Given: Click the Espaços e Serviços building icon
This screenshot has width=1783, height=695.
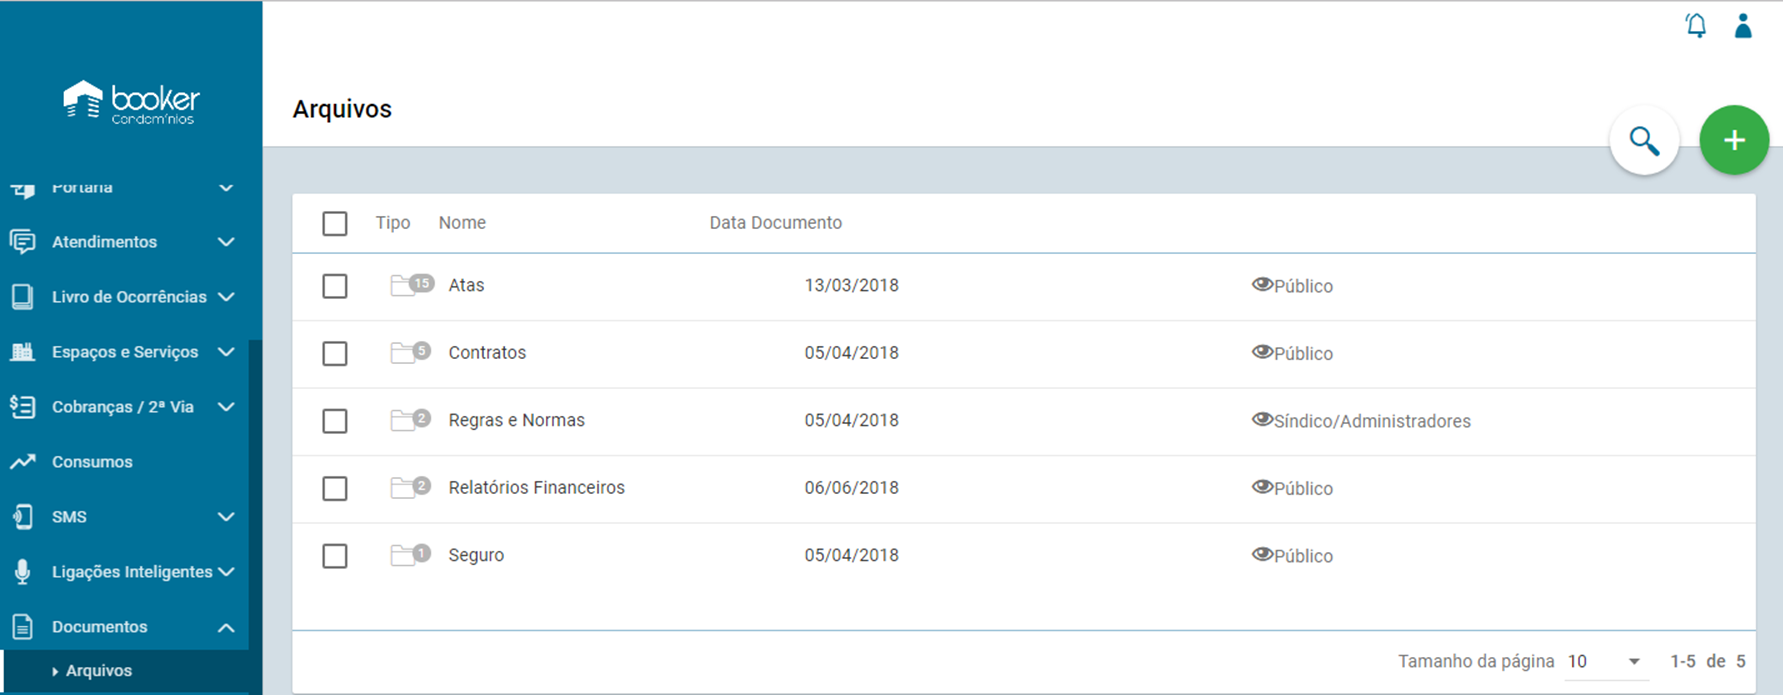Looking at the screenshot, I should (22, 352).
